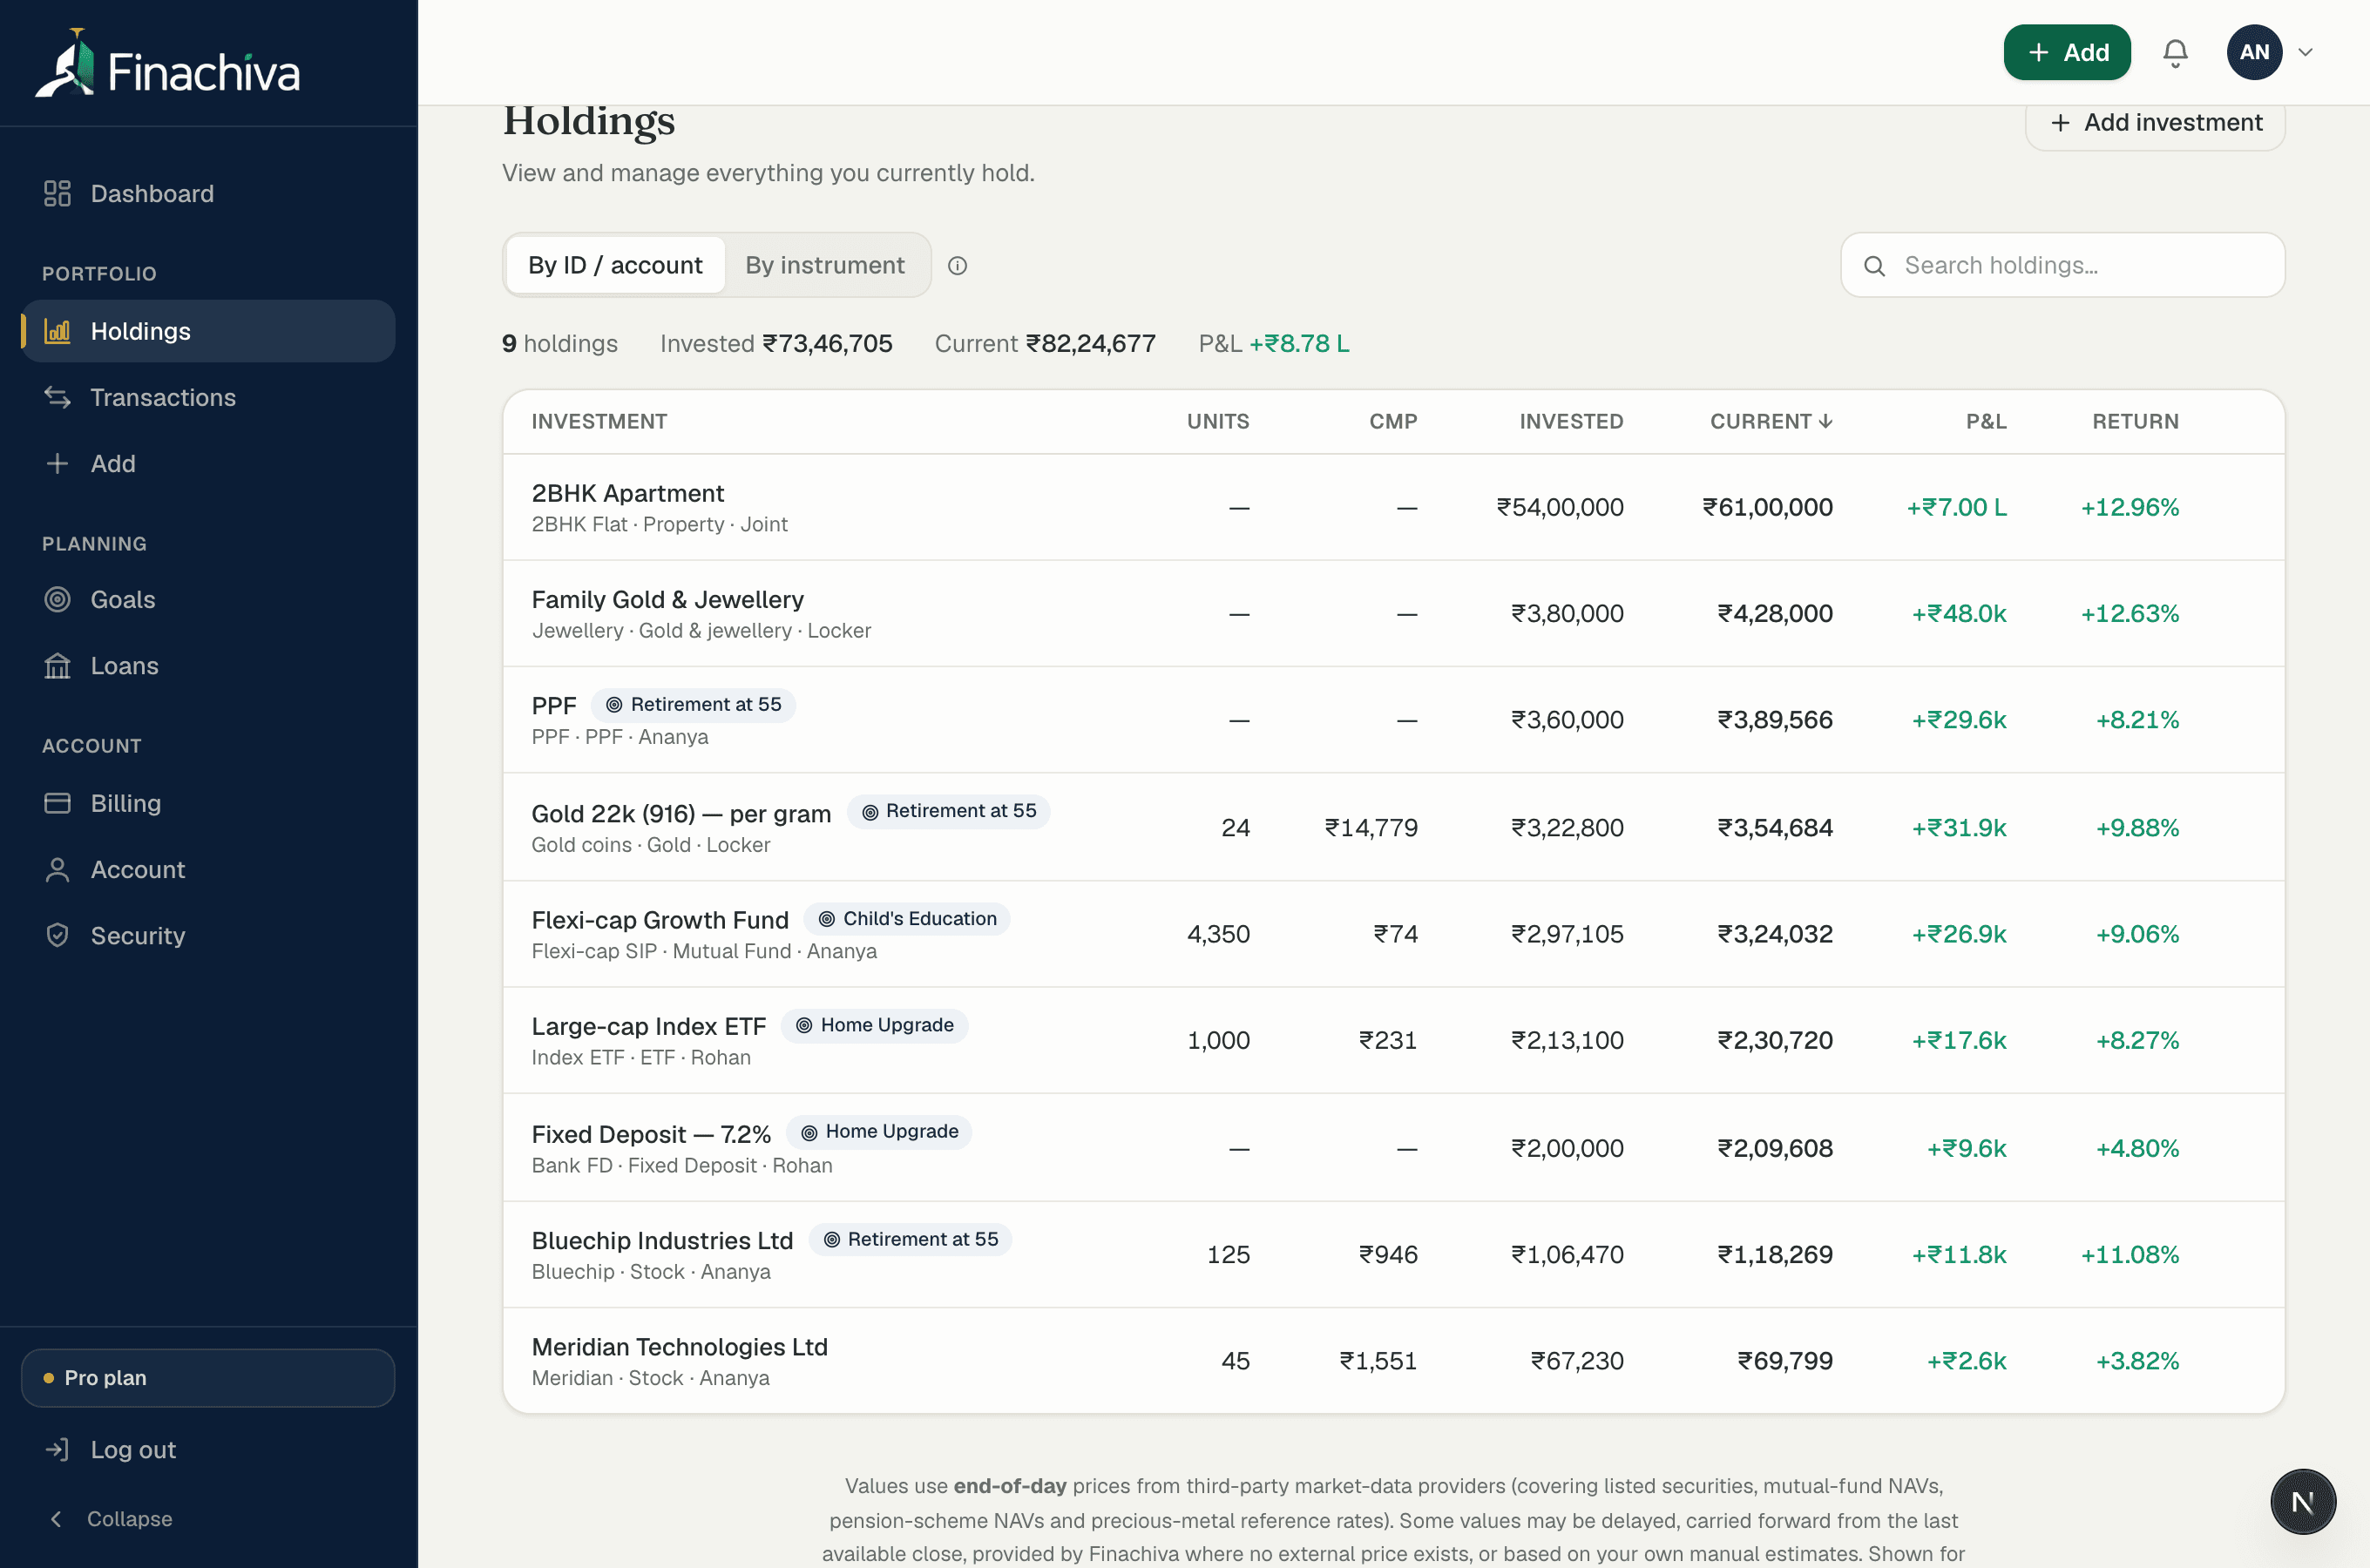This screenshot has height=1568, width=2370.
Task: Navigate to Loans
Action: click(x=208, y=665)
